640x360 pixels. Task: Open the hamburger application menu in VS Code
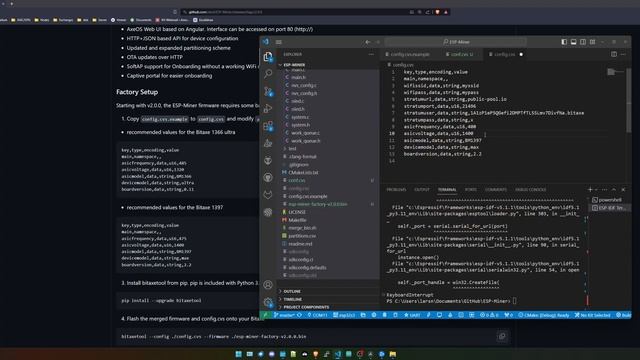pos(279,42)
